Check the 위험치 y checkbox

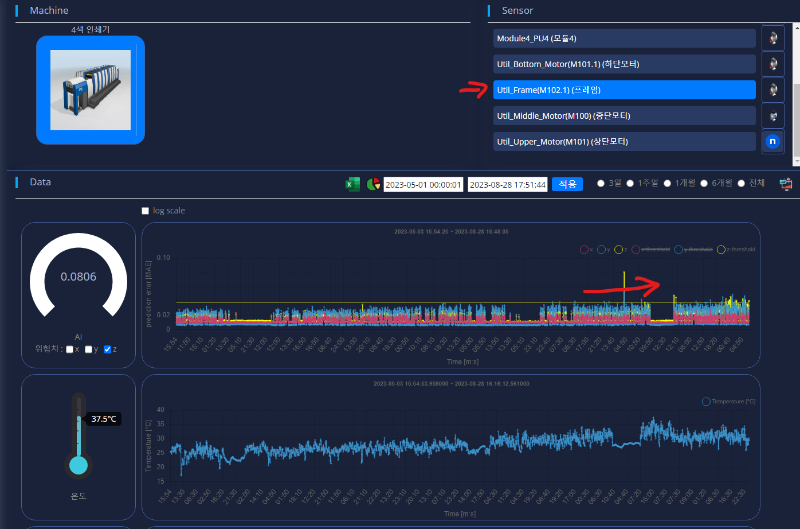(89, 349)
